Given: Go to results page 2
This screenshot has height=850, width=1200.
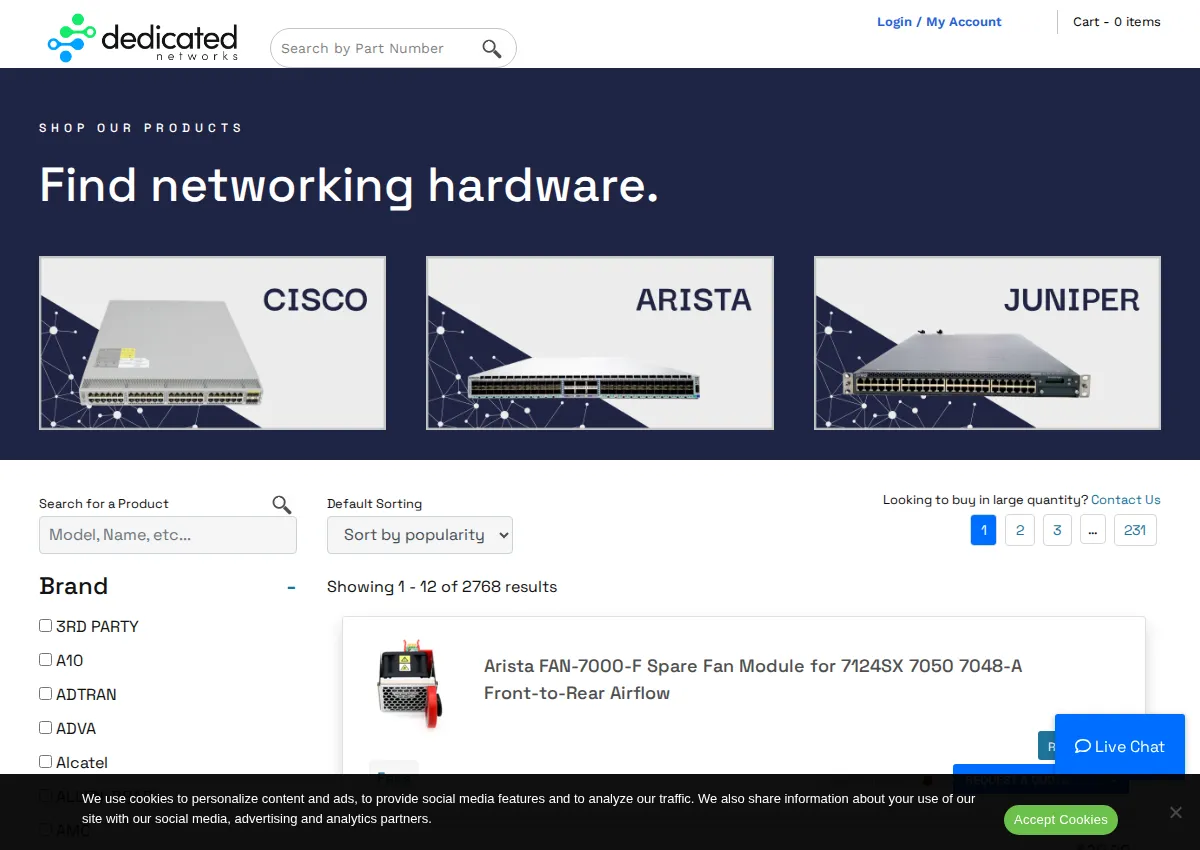Looking at the screenshot, I should coord(1020,530).
